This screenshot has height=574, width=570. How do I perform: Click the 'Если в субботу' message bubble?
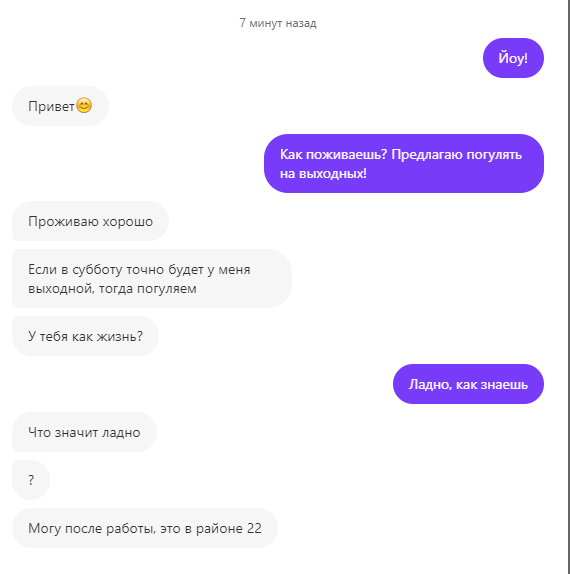152,279
